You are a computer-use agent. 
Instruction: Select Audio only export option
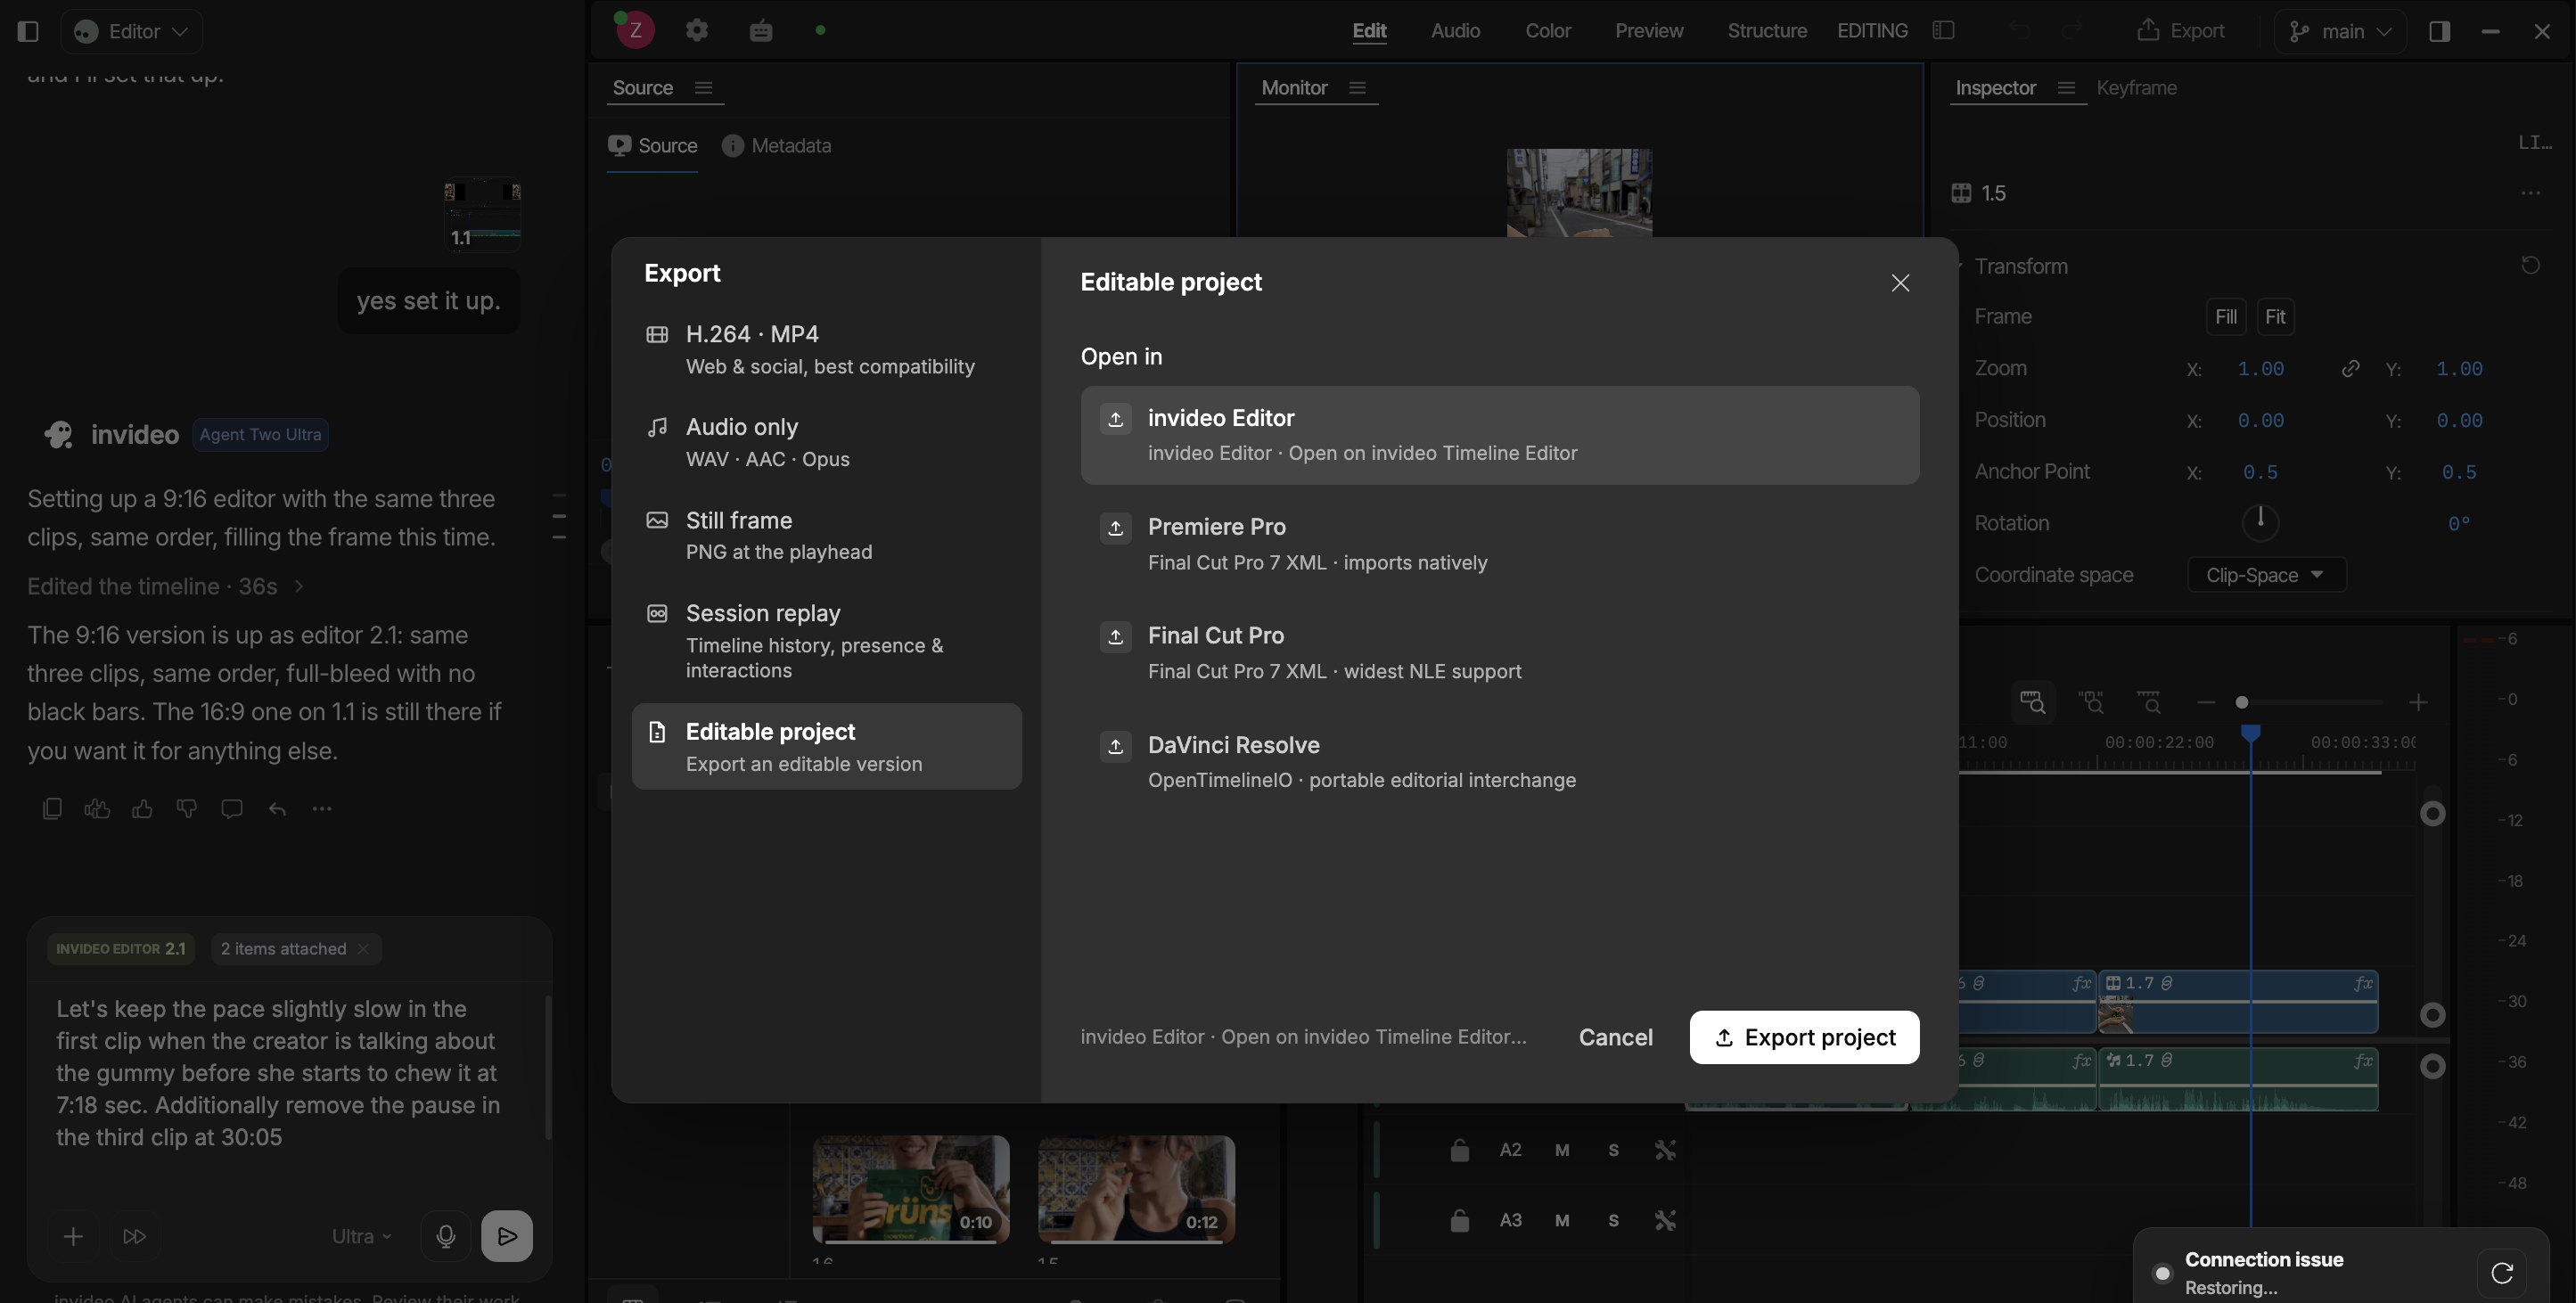click(x=827, y=443)
